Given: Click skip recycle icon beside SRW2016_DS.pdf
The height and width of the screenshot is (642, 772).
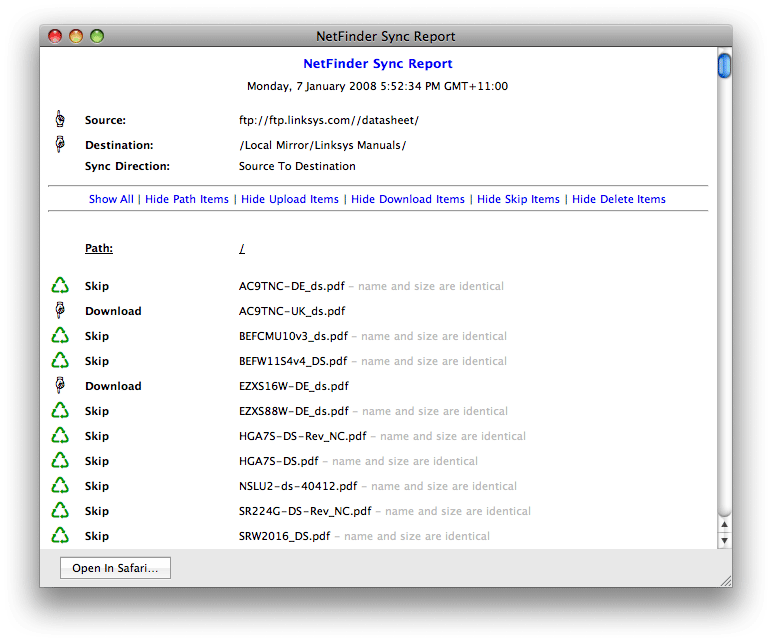Looking at the screenshot, I should coord(60,536).
